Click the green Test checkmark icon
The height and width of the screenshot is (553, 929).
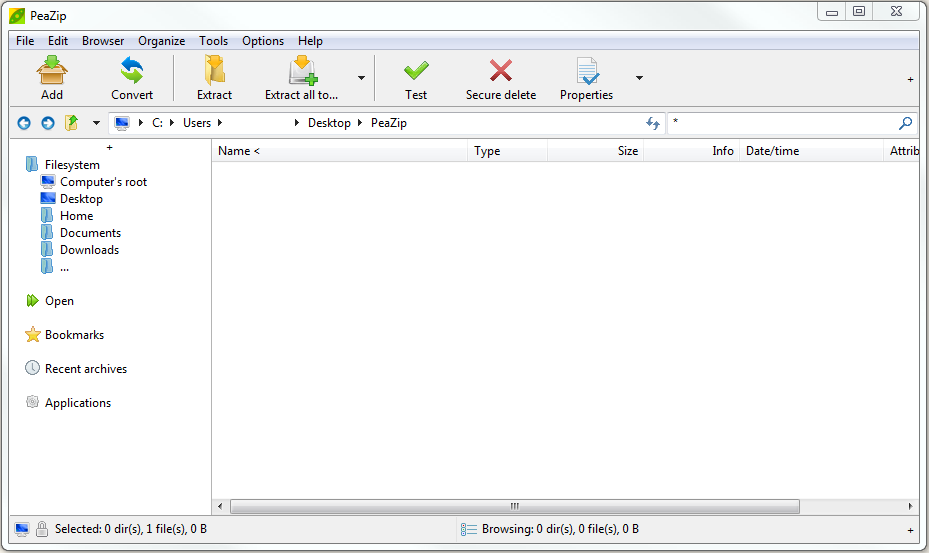click(416, 71)
